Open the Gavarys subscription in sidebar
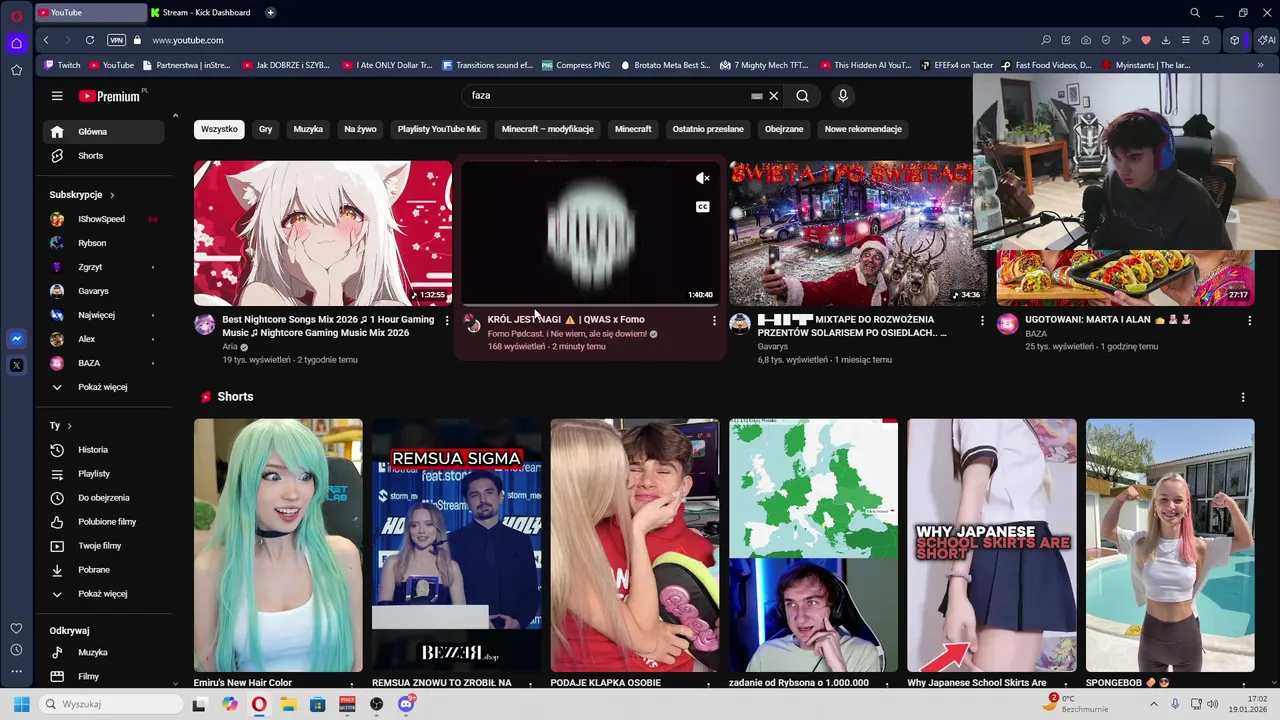Viewport: 1280px width, 720px height. pos(103,291)
